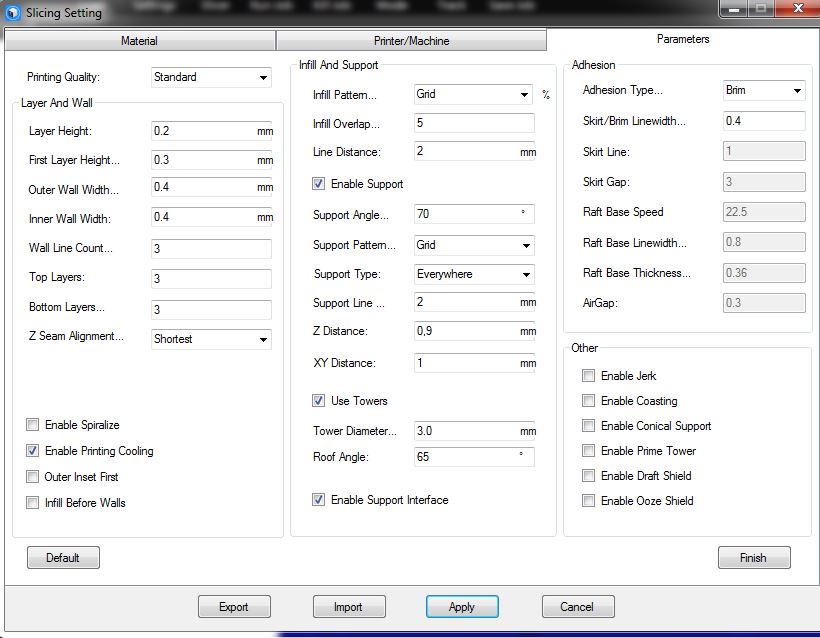The width and height of the screenshot is (820, 638).
Task: Uncheck Use Towers
Action: [x=318, y=401]
